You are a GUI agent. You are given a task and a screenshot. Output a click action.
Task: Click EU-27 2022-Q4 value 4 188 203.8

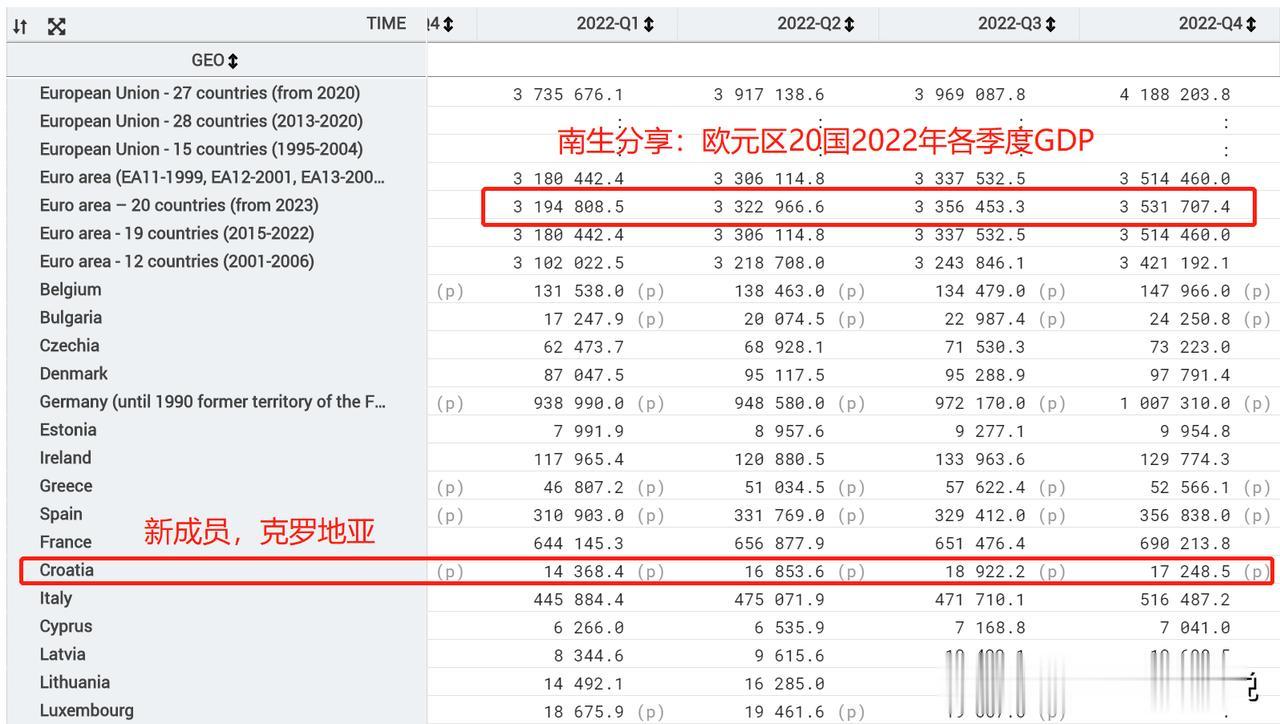(1175, 95)
